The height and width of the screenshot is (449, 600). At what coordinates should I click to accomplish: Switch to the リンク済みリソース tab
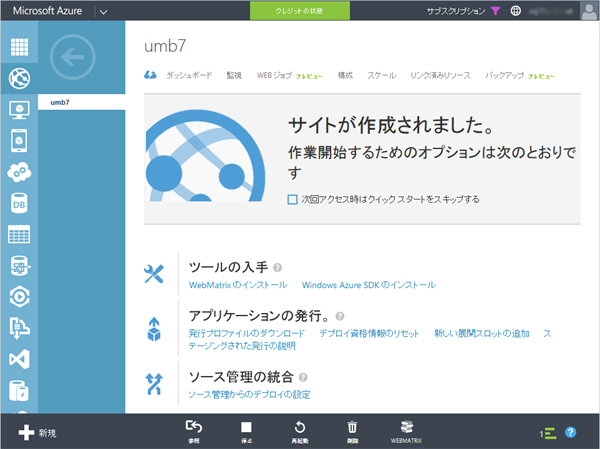(x=440, y=75)
